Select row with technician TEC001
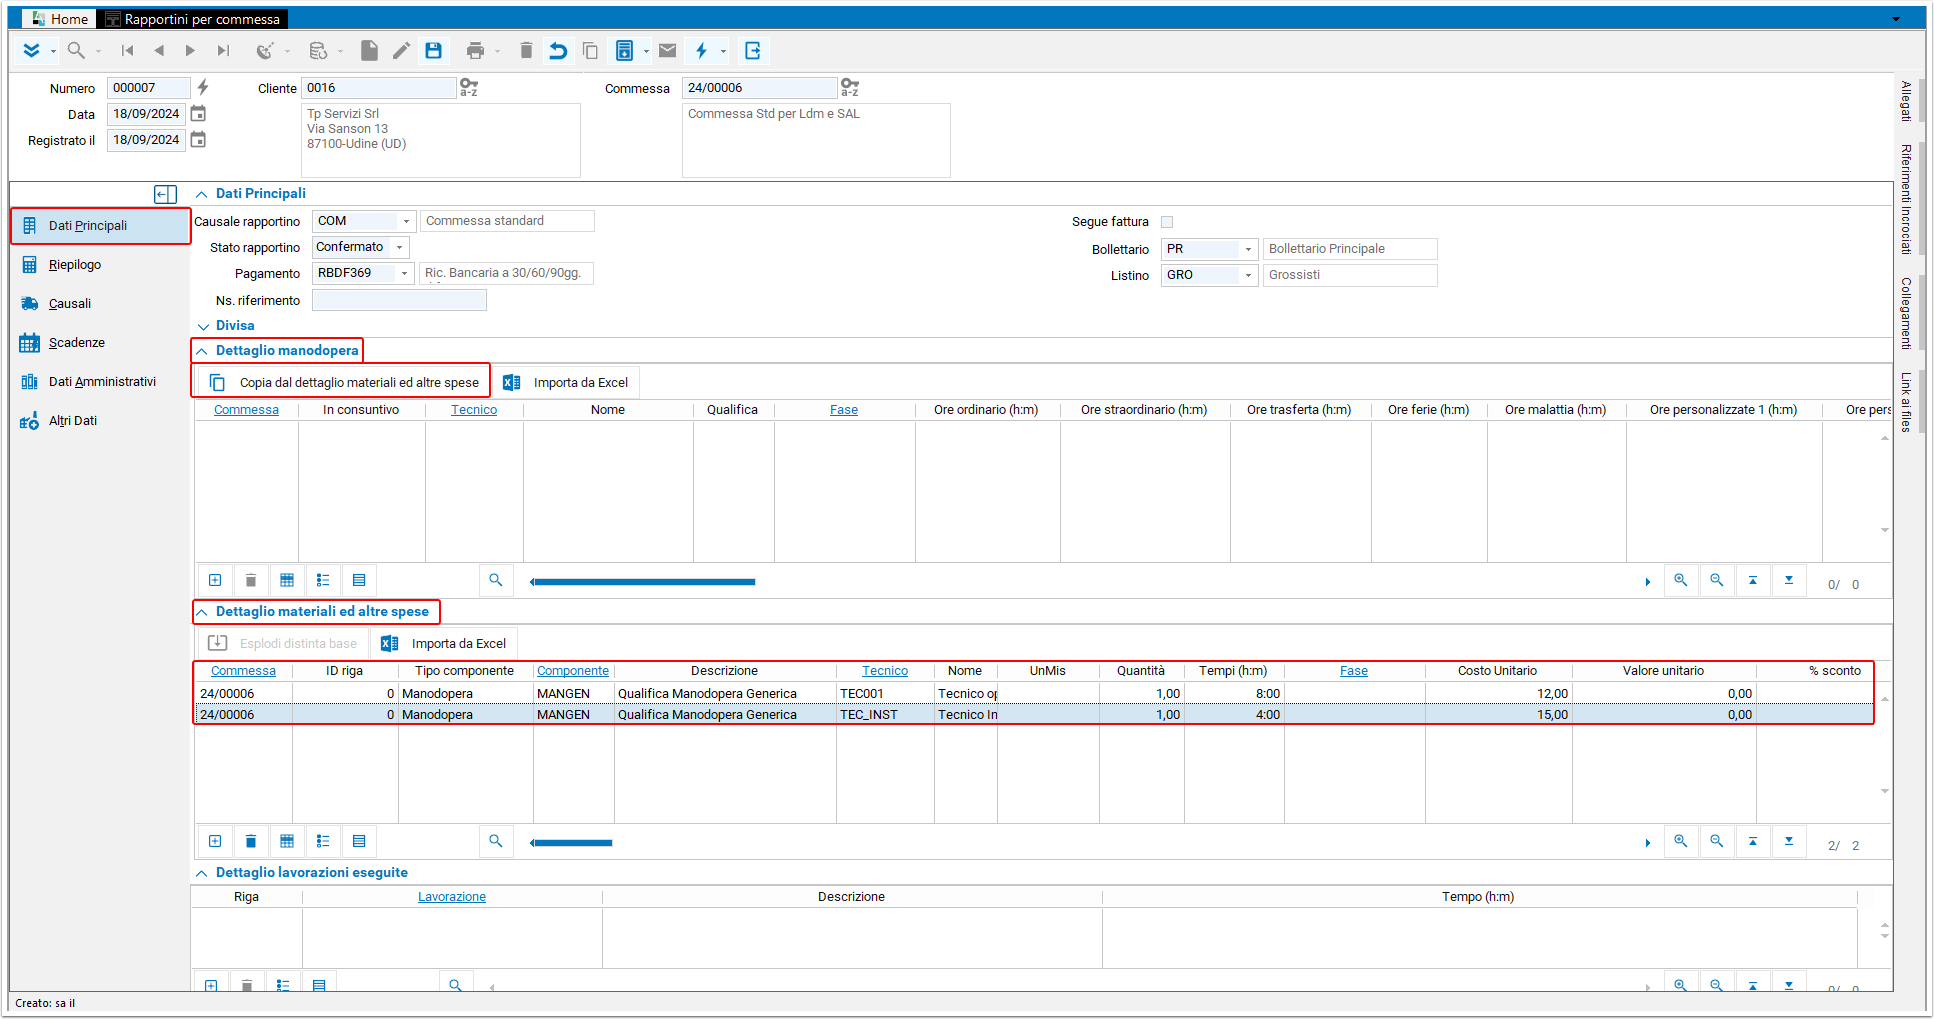This screenshot has height=1019, width=1934. [x=1033, y=694]
